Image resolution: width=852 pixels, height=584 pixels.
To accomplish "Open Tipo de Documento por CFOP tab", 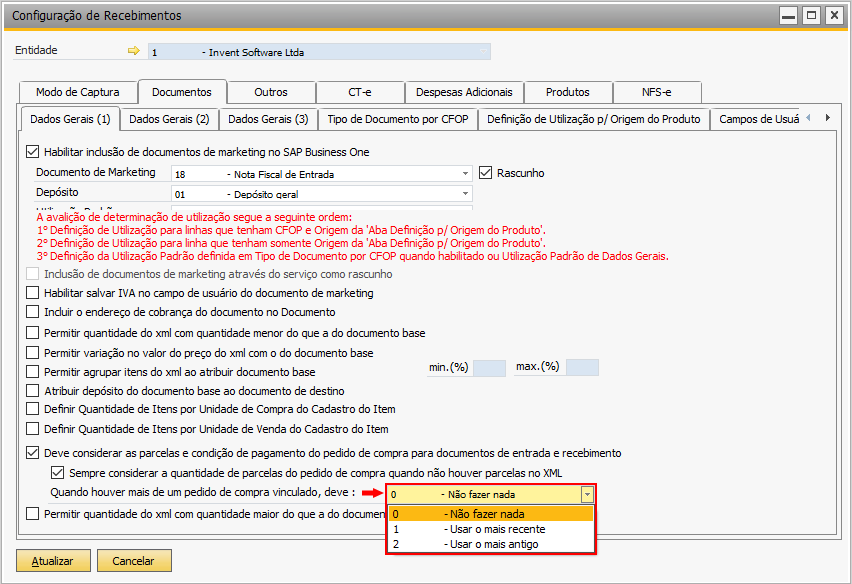I will tap(398, 119).
